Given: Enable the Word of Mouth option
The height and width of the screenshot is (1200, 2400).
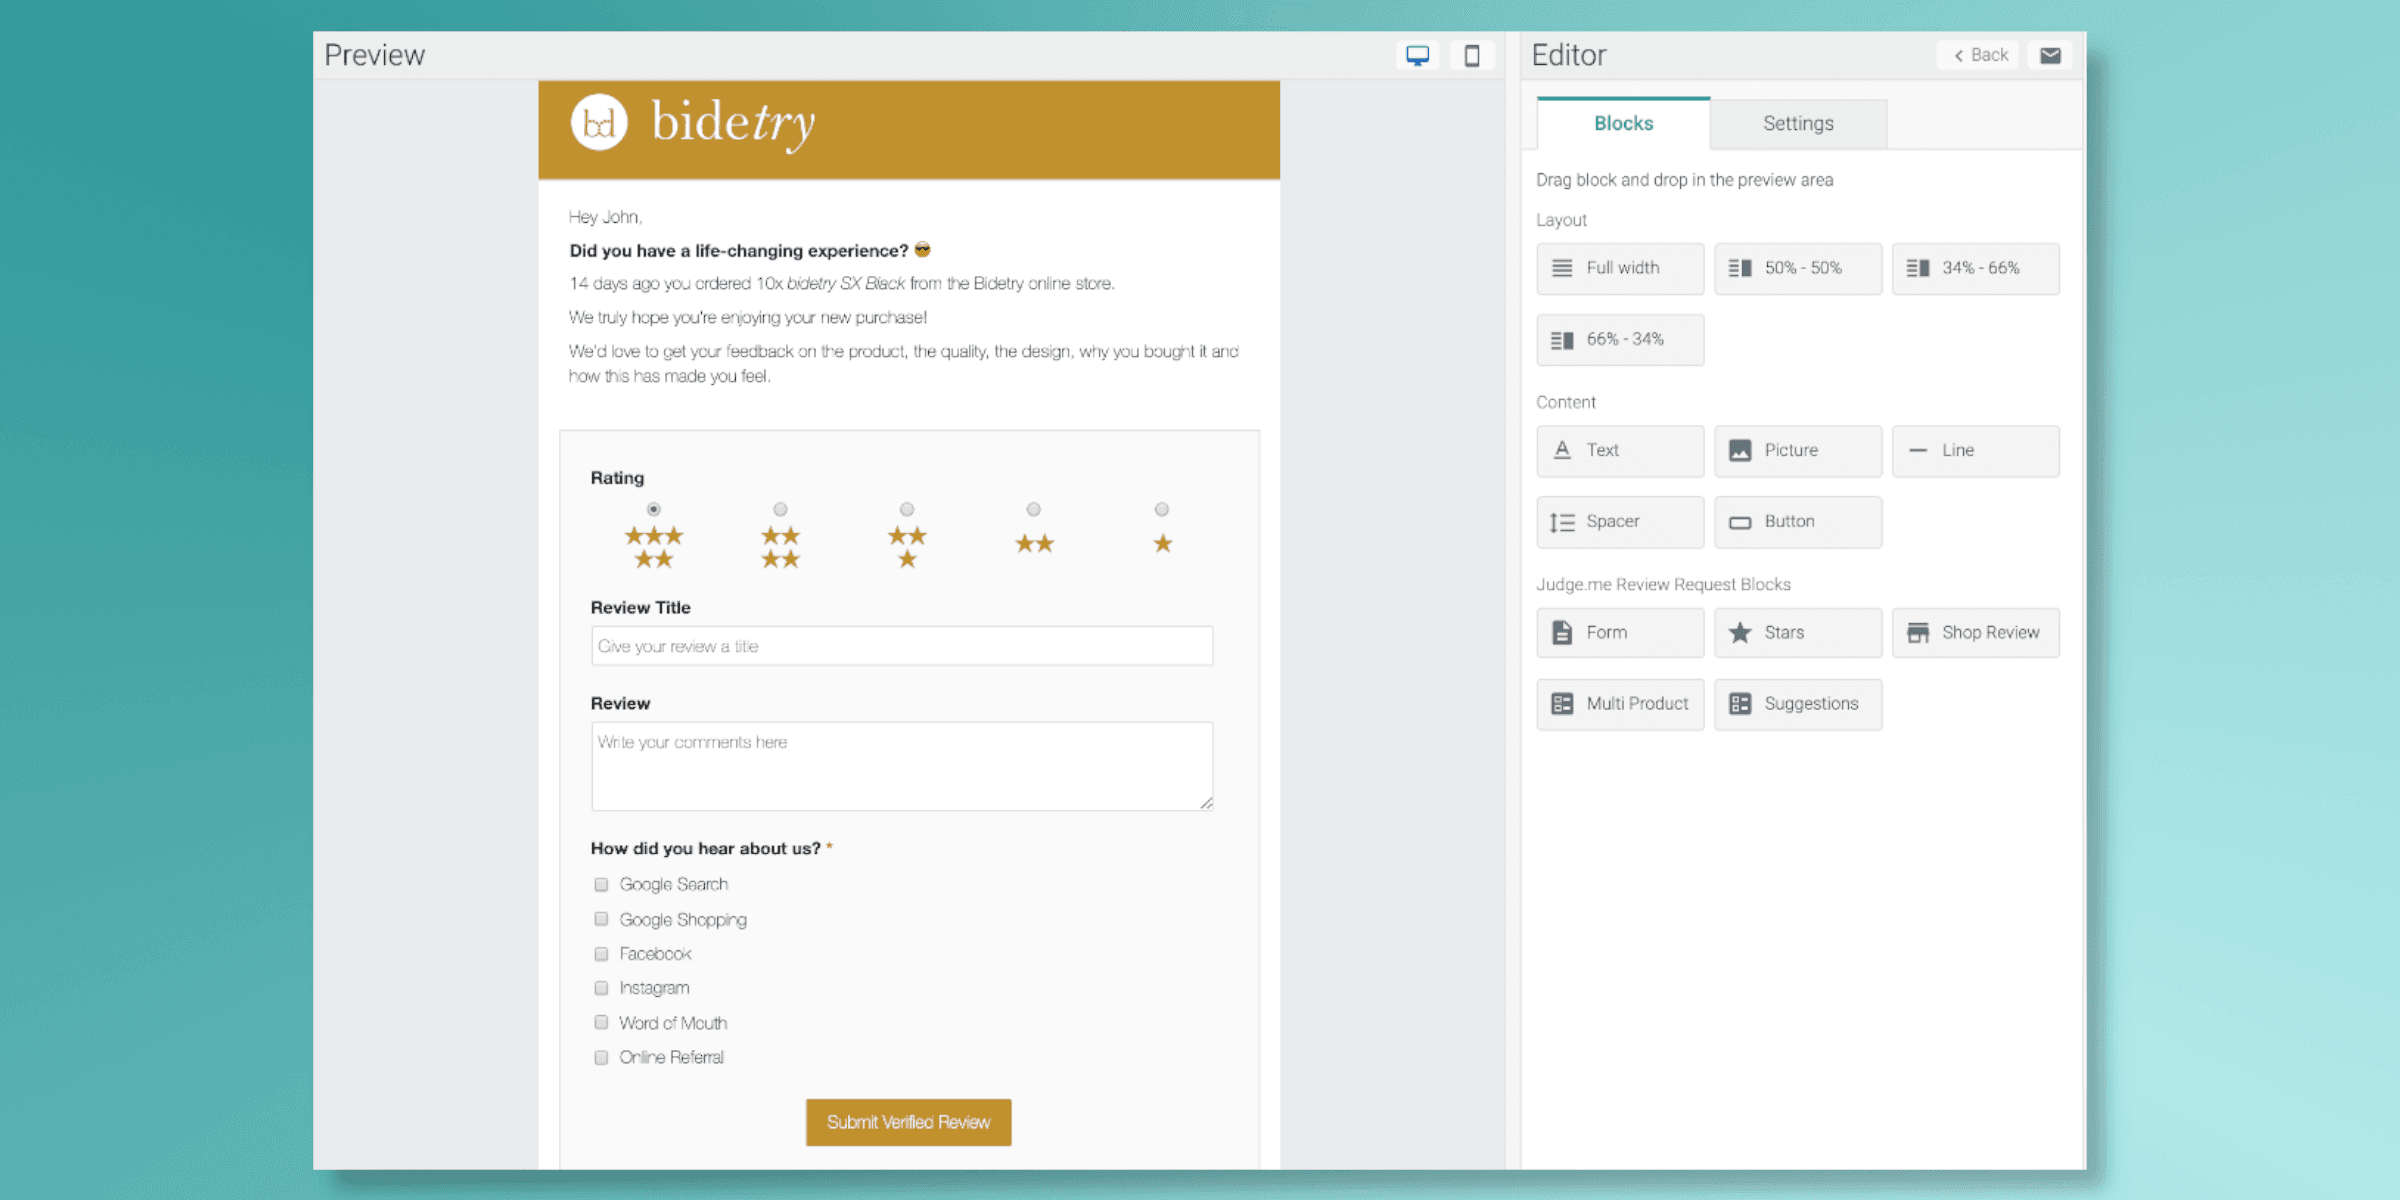Looking at the screenshot, I should tap(601, 1022).
